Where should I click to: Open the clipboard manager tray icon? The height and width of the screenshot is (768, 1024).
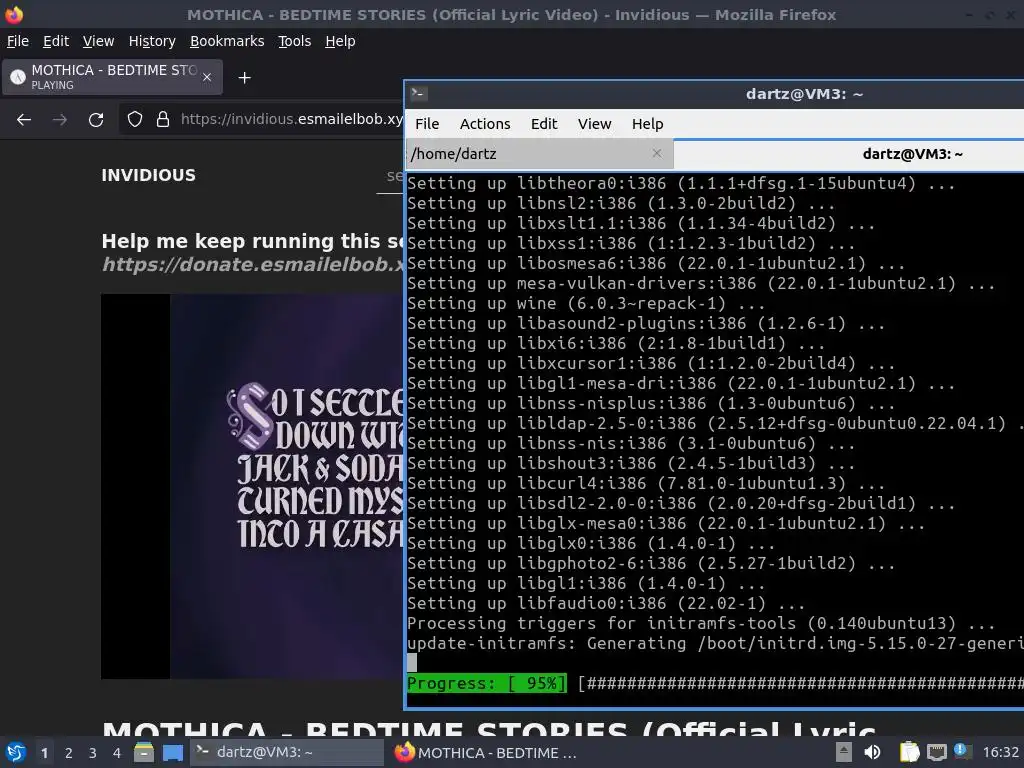[x=909, y=752]
